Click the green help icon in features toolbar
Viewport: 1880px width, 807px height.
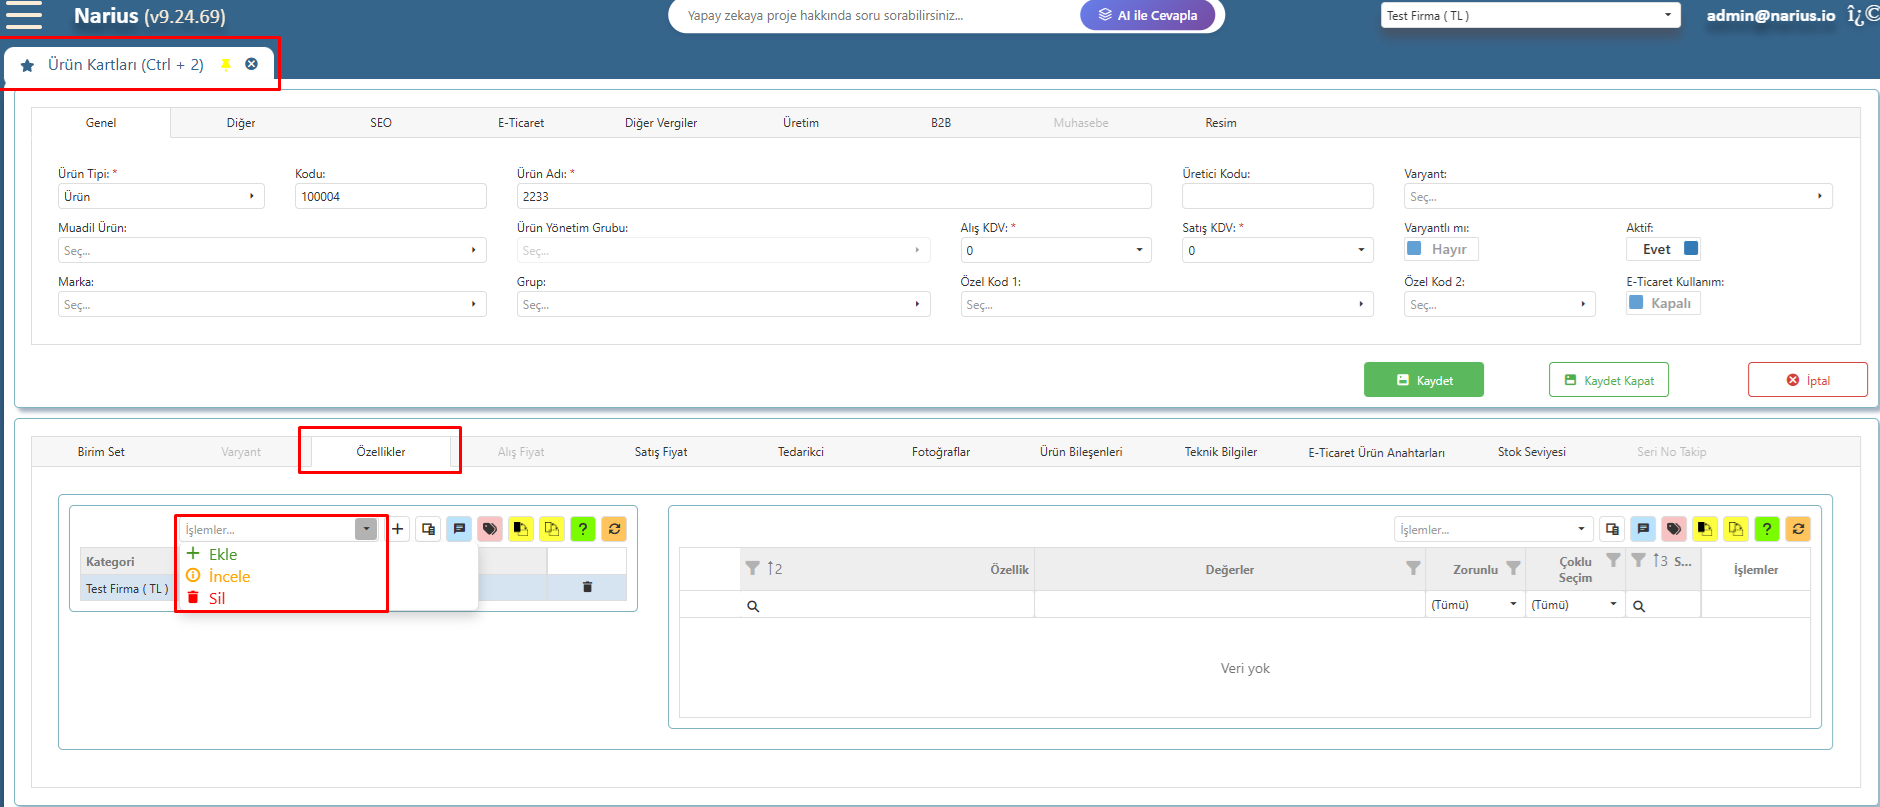(1767, 529)
